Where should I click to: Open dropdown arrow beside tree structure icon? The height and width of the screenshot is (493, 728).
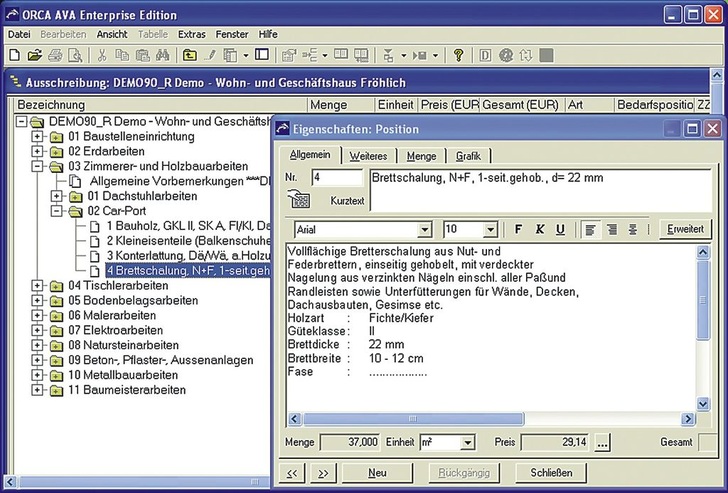(325, 55)
